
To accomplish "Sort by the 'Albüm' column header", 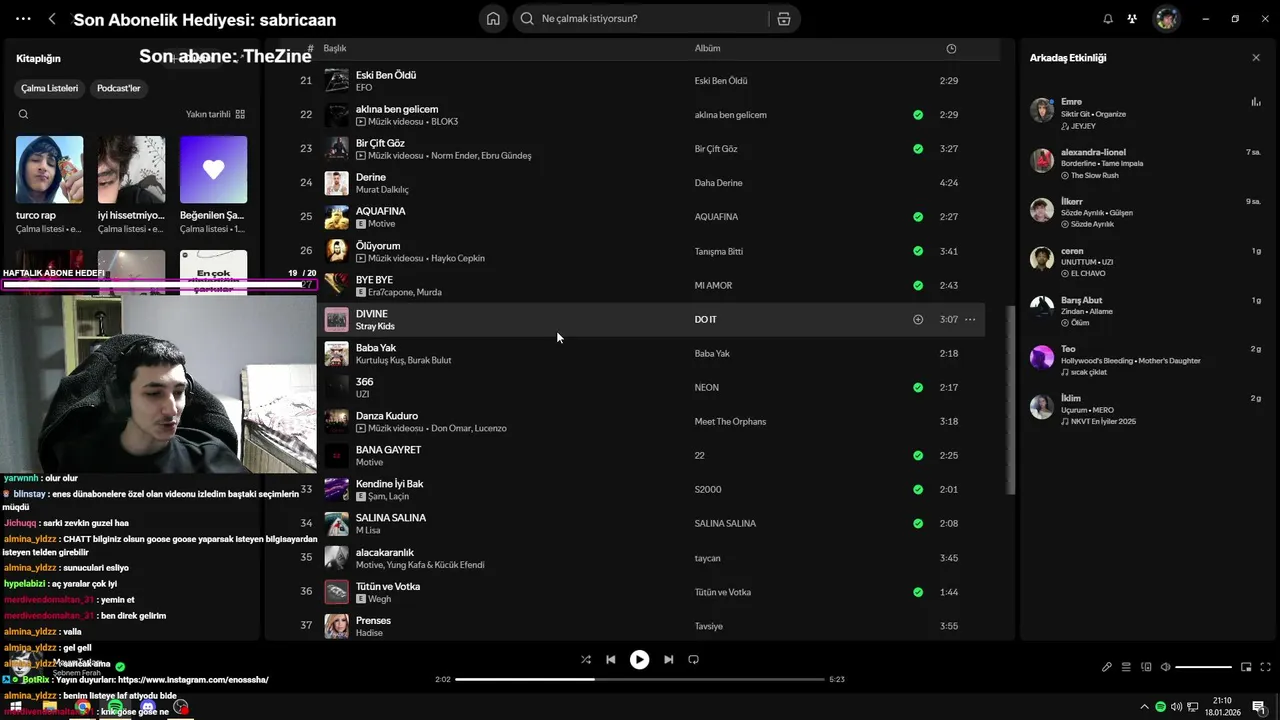I will [x=707, y=48].
